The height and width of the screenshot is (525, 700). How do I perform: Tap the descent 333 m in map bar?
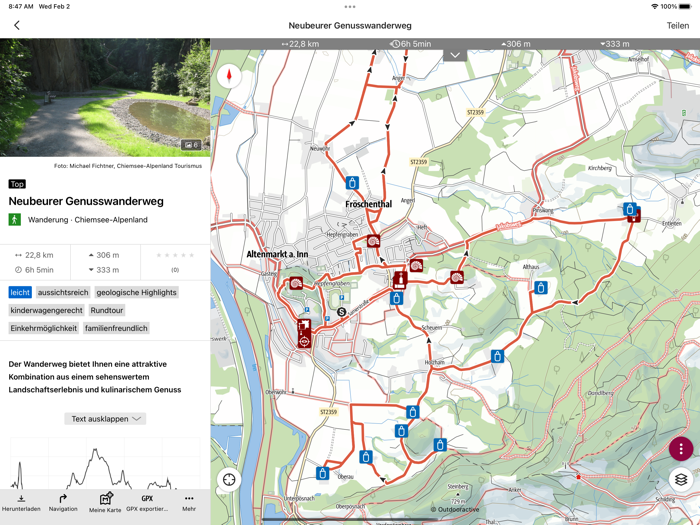pos(615,44)
